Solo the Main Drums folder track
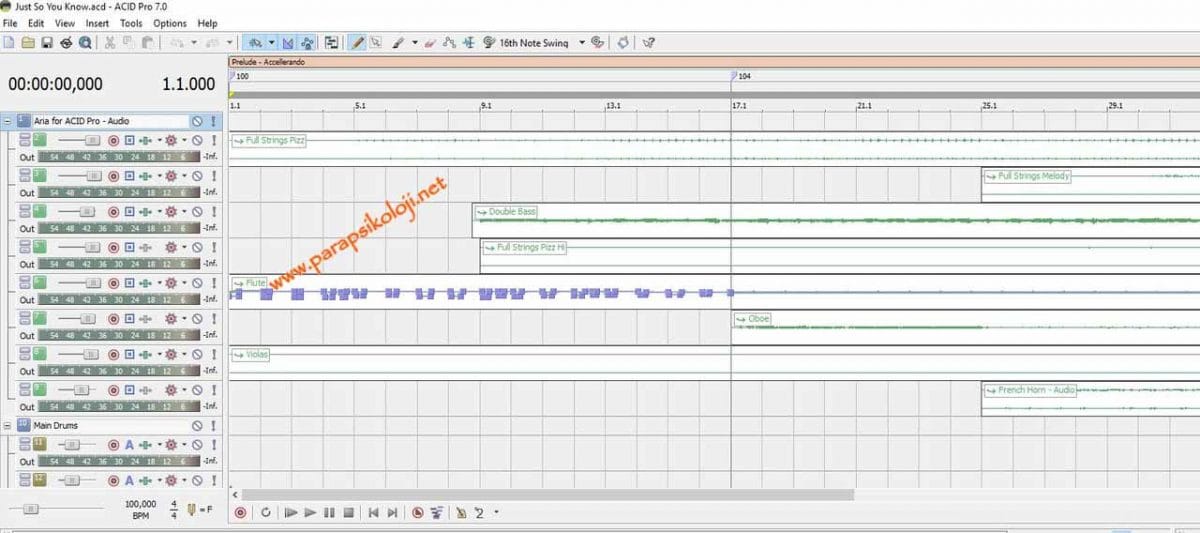The image size is (1200, 533). click(213, 425)
